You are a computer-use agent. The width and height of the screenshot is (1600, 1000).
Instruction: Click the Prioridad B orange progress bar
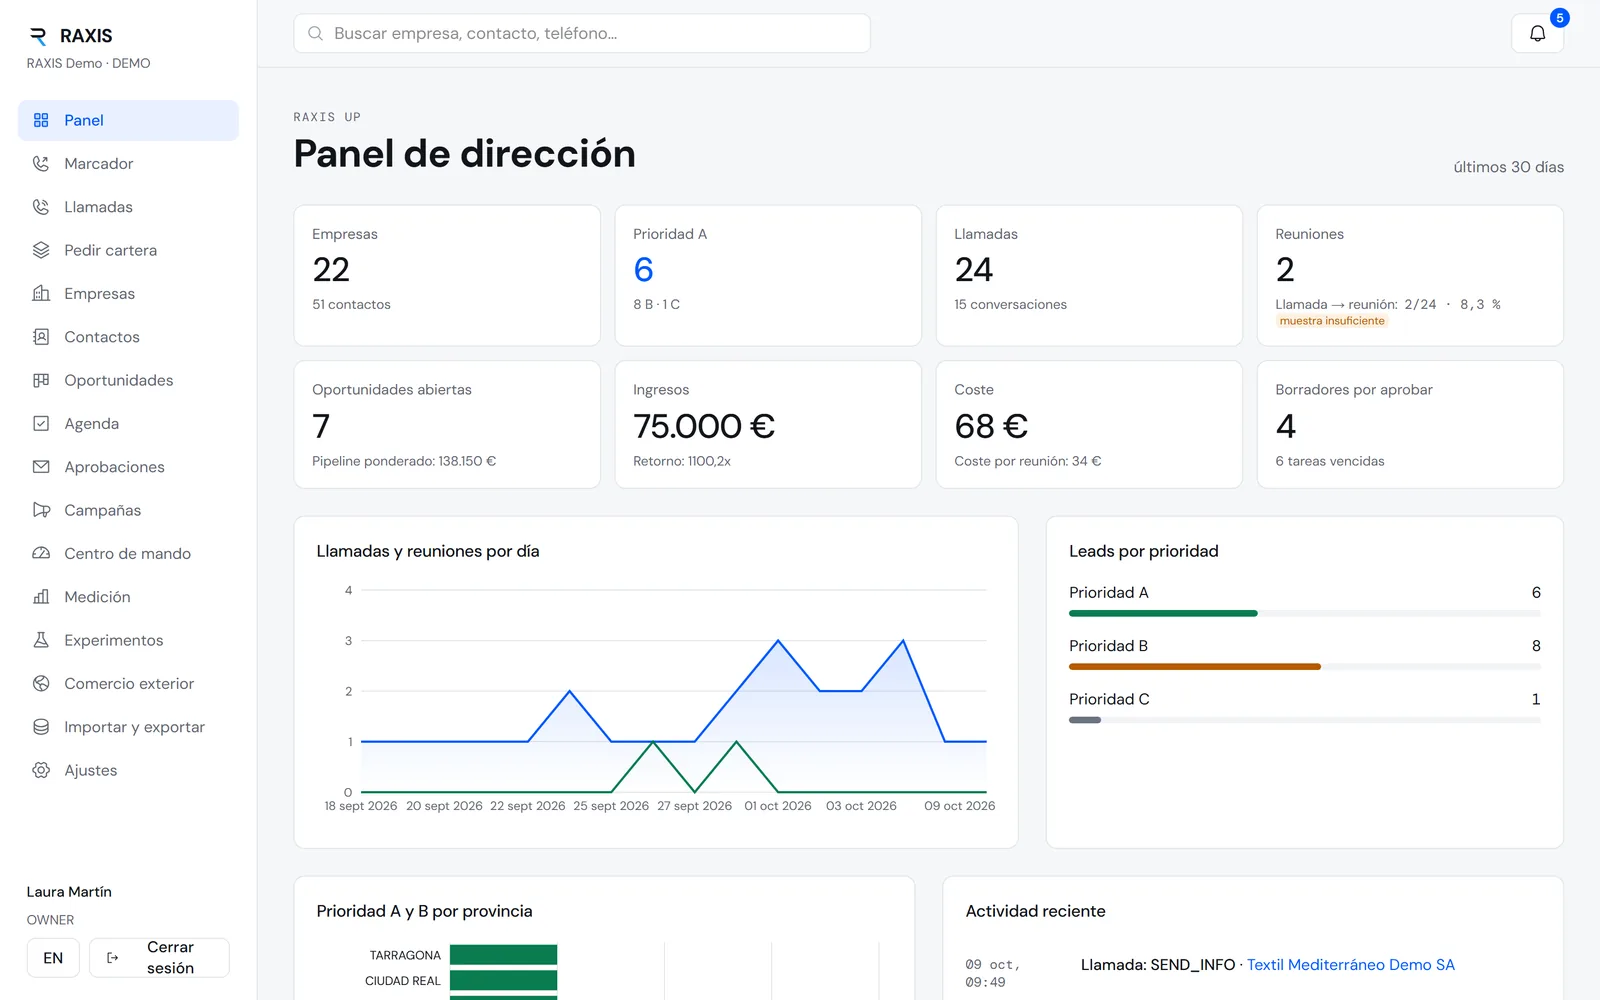(1195, 666)
